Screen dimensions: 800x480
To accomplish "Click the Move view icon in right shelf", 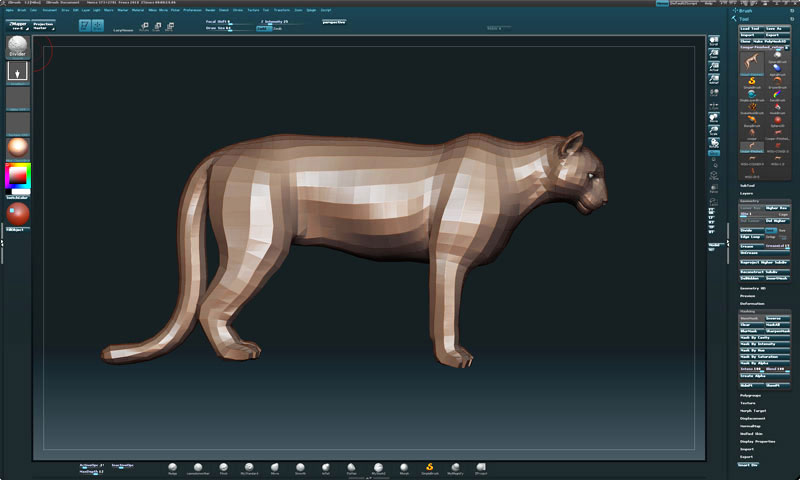I will [x=714, y=118].
